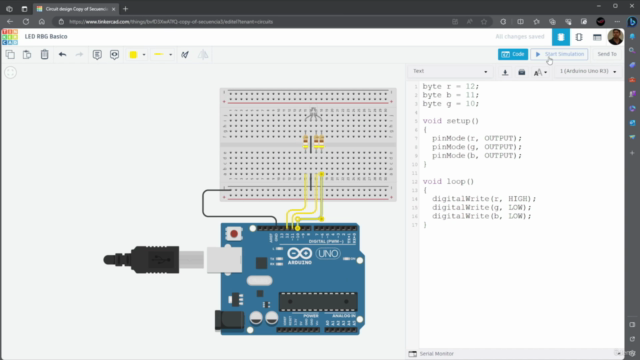Image resolution: width=640 pixels, height=360 pixels.
Task: Click the Rotate component icon
Action: (185, 54)
